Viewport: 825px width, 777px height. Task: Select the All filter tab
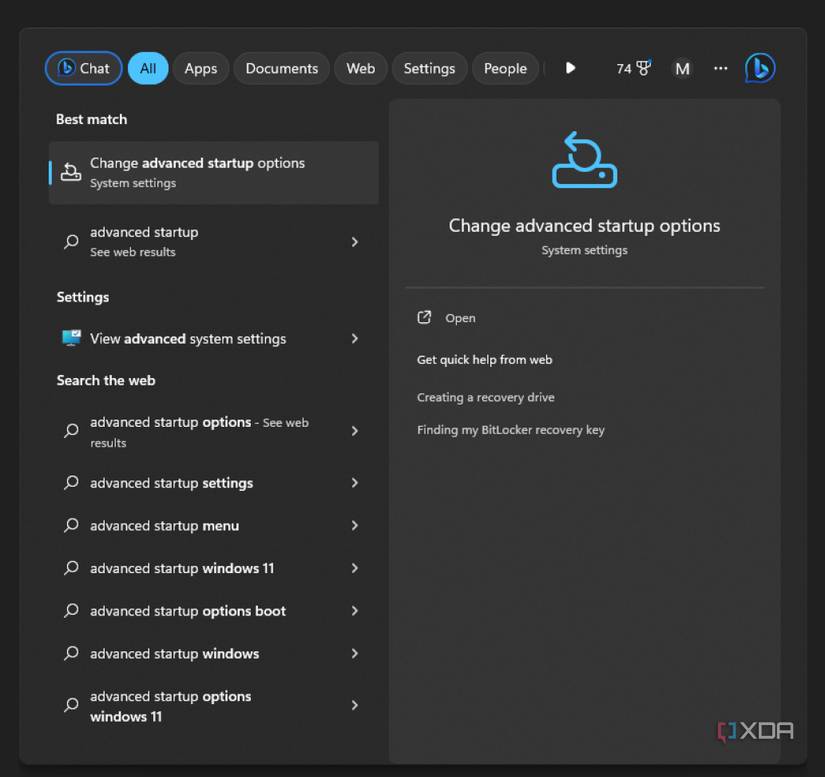(x=148, y=68)
